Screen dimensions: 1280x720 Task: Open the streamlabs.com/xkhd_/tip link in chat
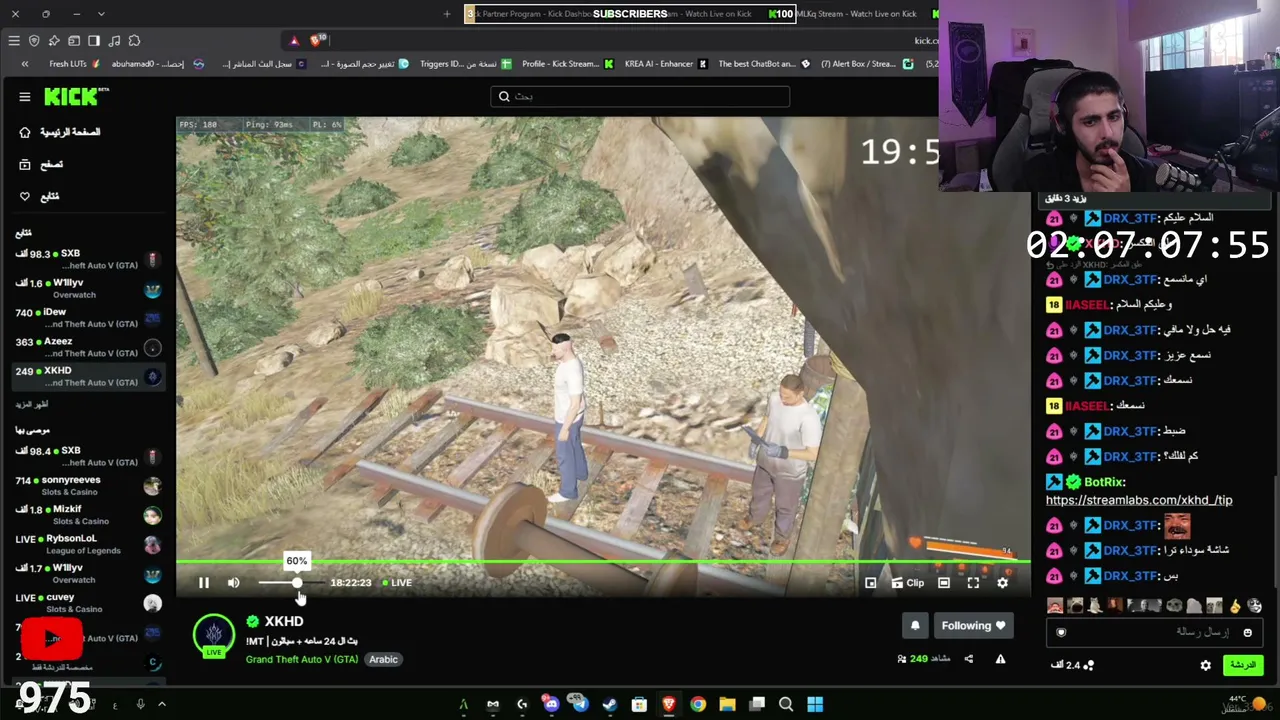(1139, 500)
